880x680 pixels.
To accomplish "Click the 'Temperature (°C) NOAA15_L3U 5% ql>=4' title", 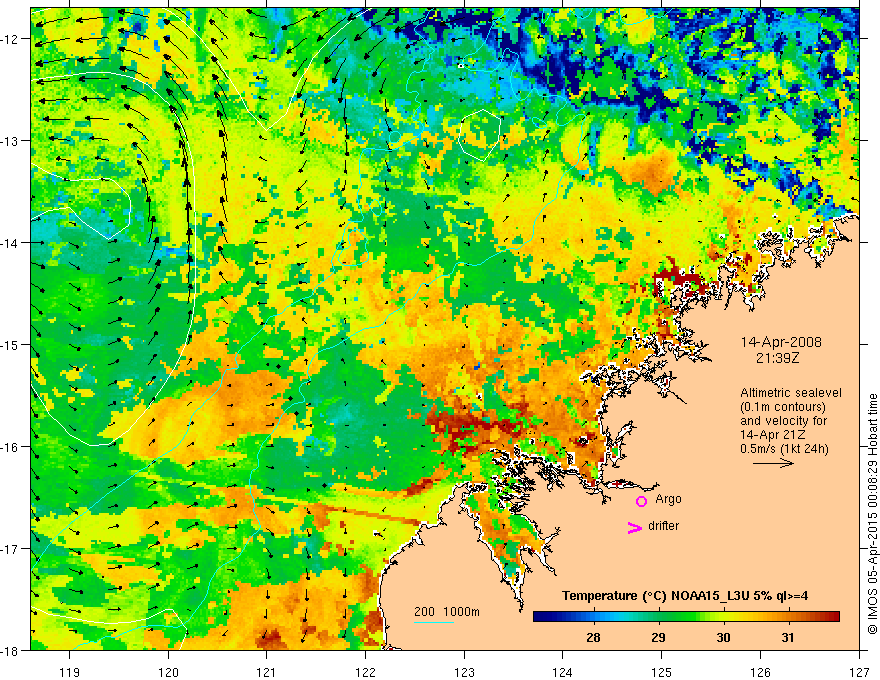I will (685, 596).
